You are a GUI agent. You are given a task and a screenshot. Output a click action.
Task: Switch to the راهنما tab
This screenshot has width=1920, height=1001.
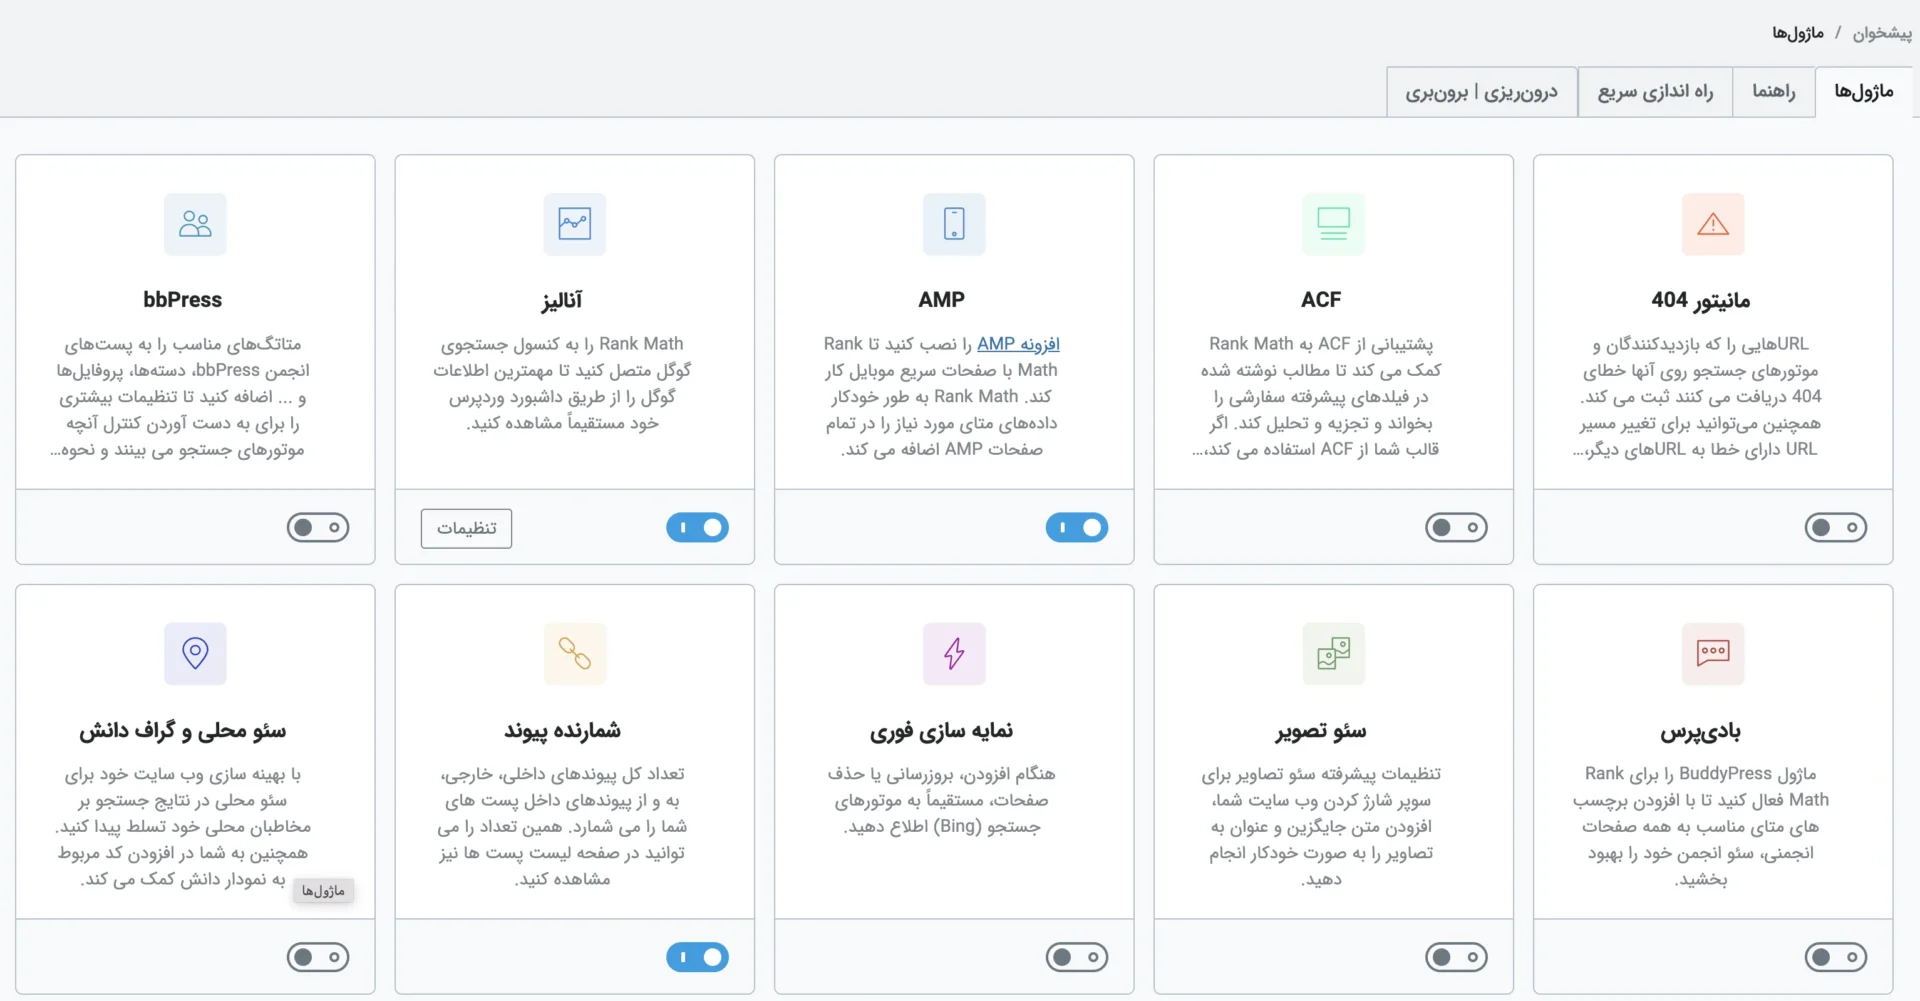click(1774, 91)
